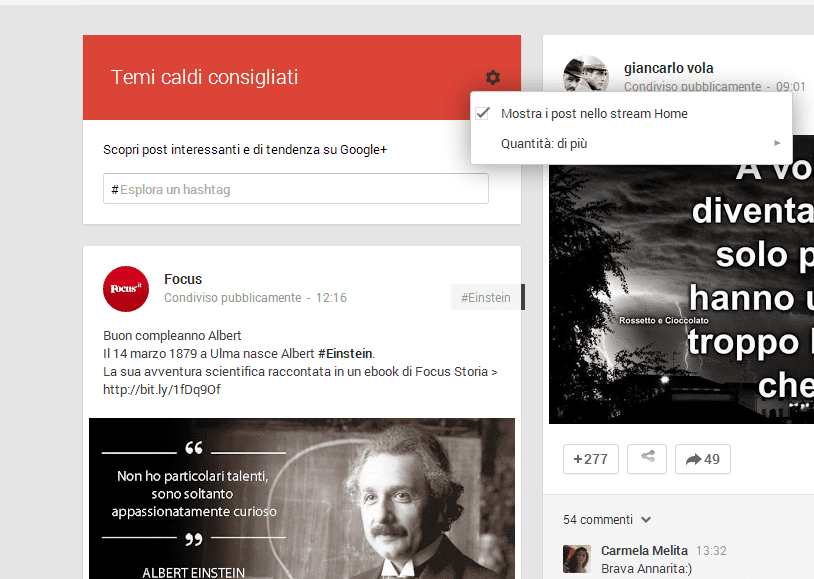Click the gear settings icon
Viewport: 814px width, 579px height.
(x=492, y=78)
